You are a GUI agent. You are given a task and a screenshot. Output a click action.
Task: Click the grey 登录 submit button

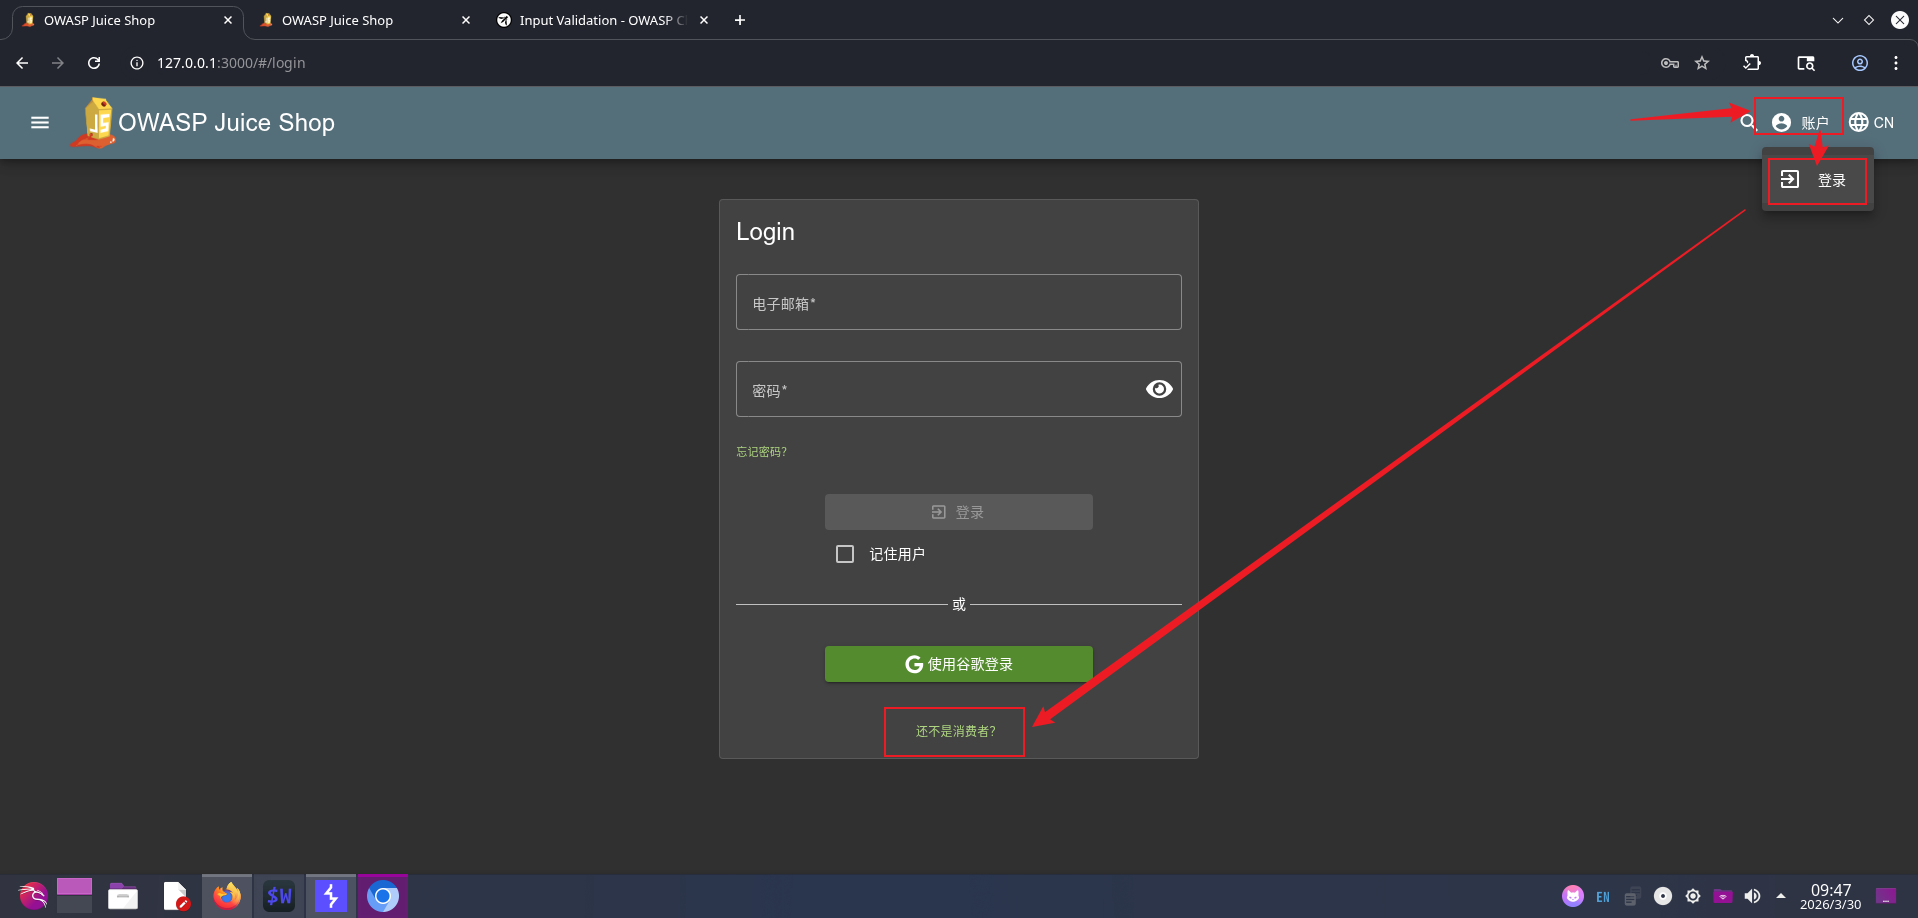click(x=958, y=512)
